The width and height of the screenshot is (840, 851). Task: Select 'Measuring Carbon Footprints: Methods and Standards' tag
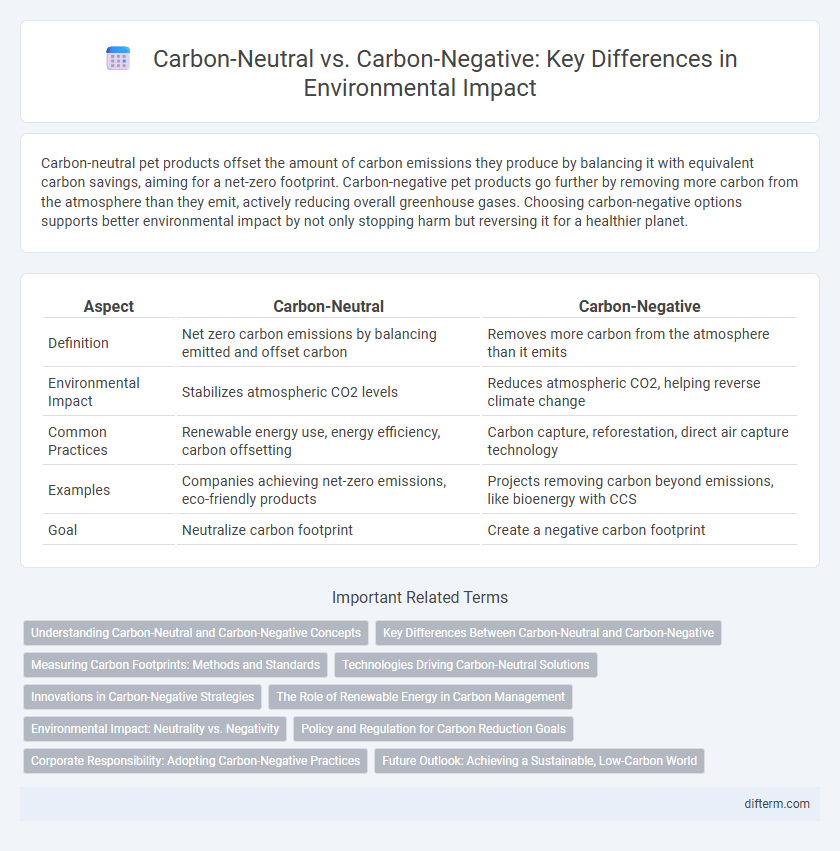click(175, 665)
